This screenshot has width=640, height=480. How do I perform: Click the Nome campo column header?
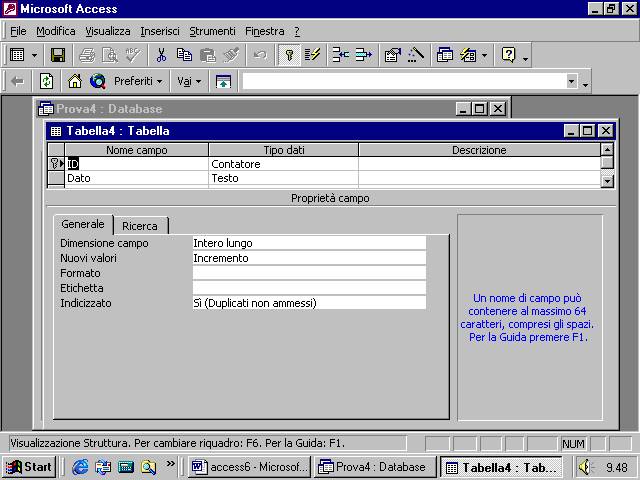pos(136,150)
